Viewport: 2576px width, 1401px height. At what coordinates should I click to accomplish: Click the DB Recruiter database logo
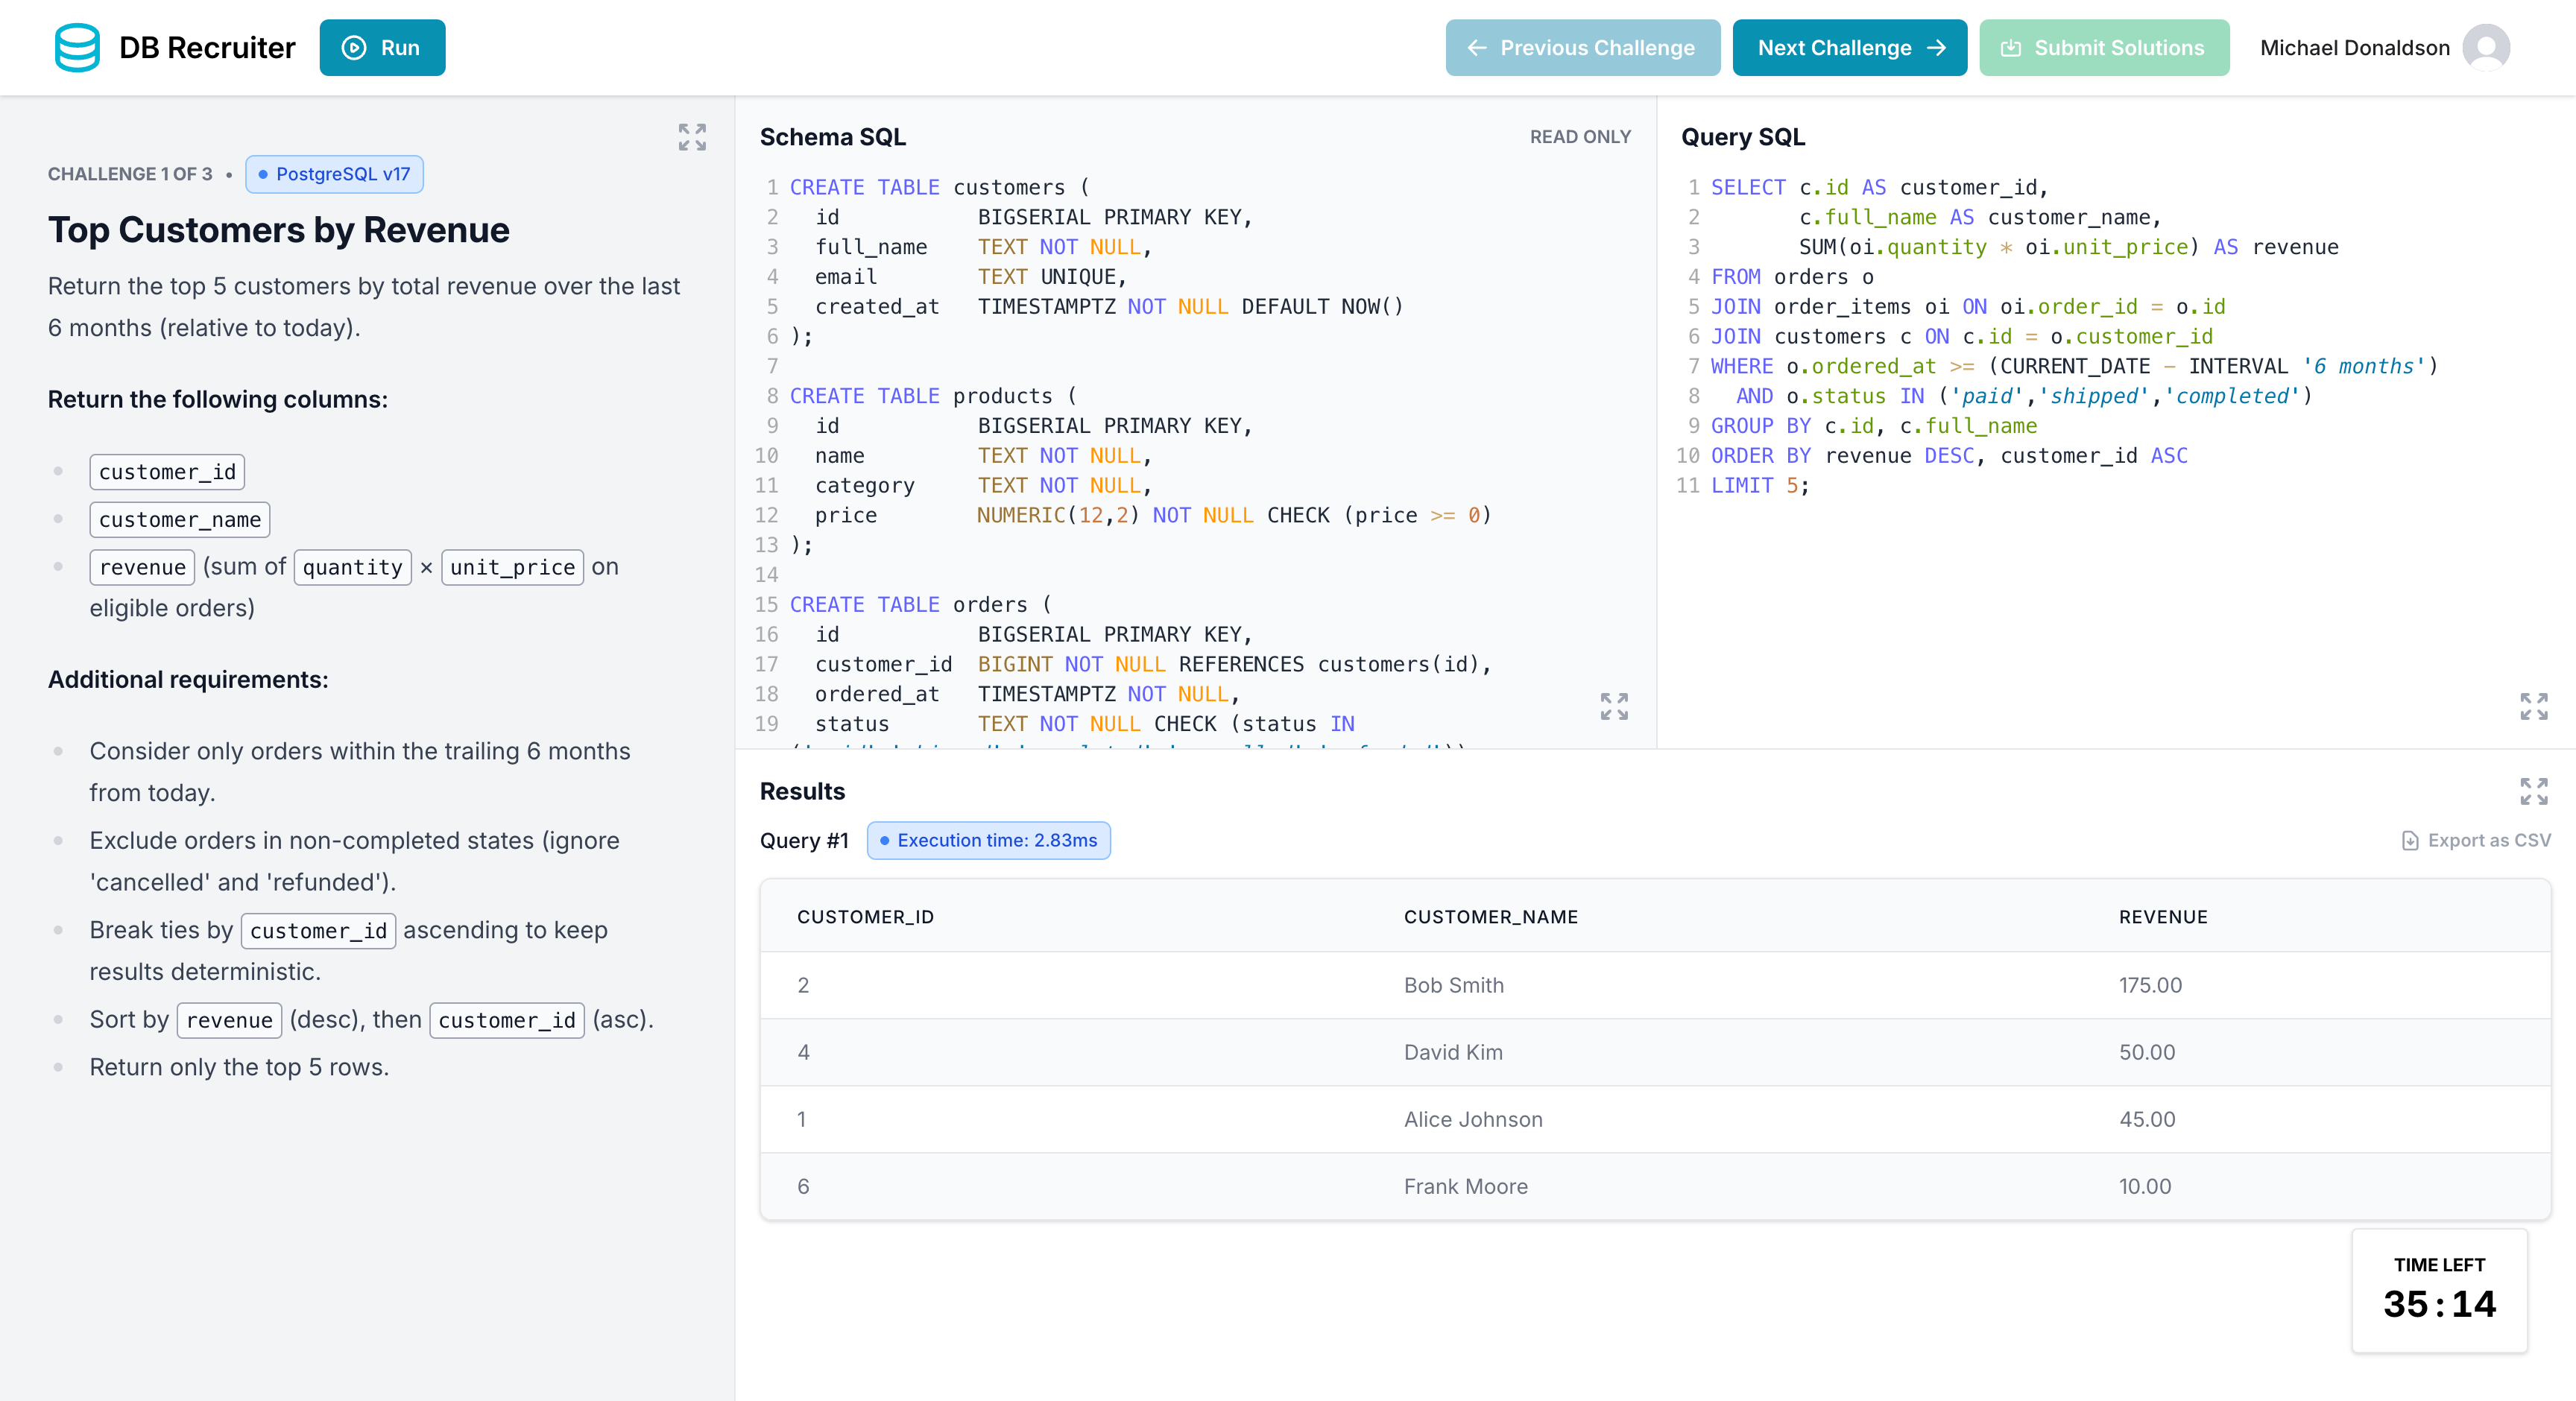(78, 47)
